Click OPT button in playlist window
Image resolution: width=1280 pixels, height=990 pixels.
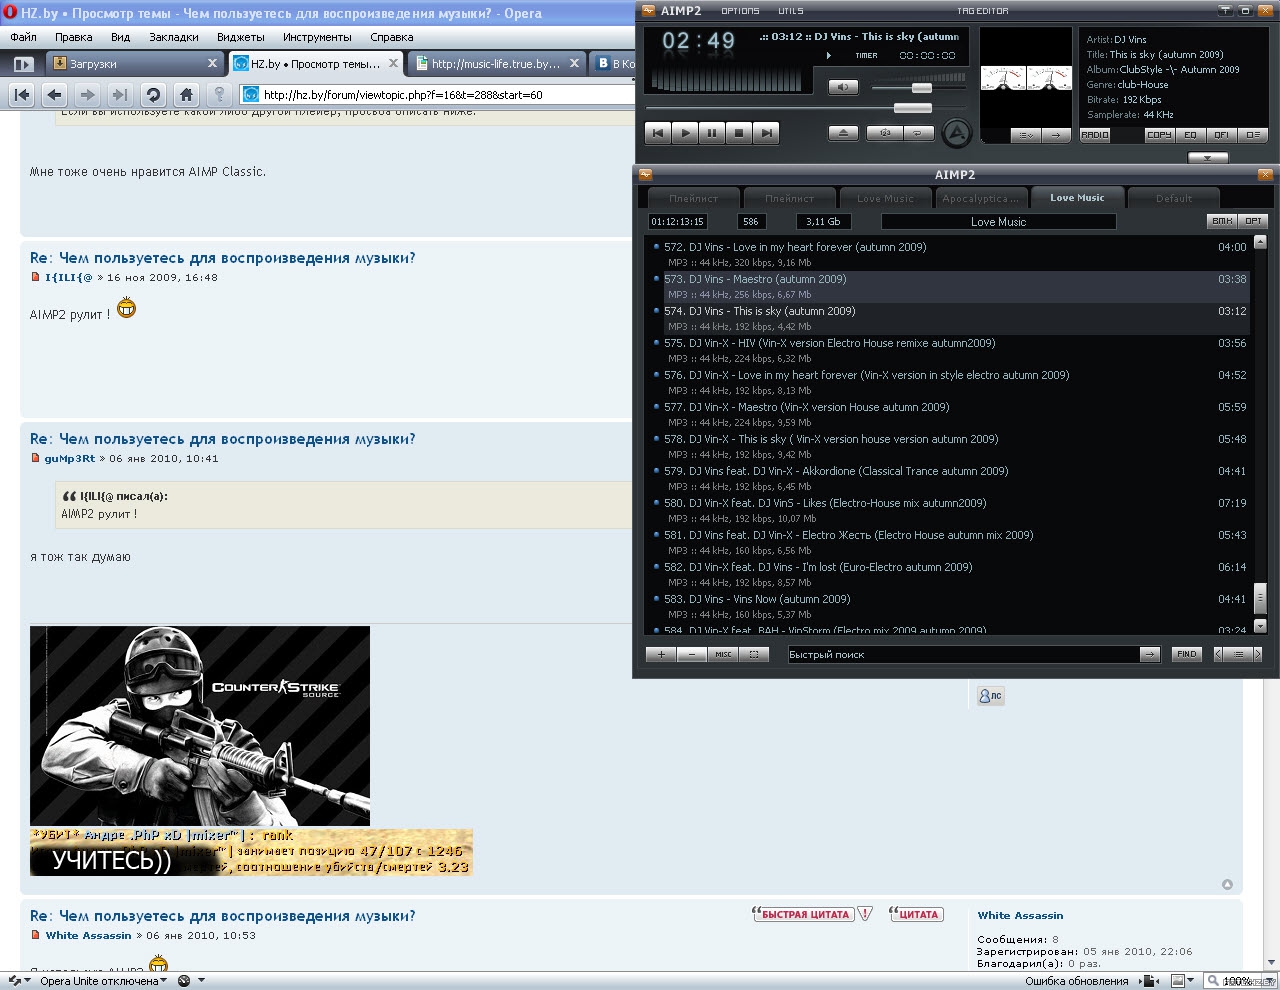coord(1253,221)
